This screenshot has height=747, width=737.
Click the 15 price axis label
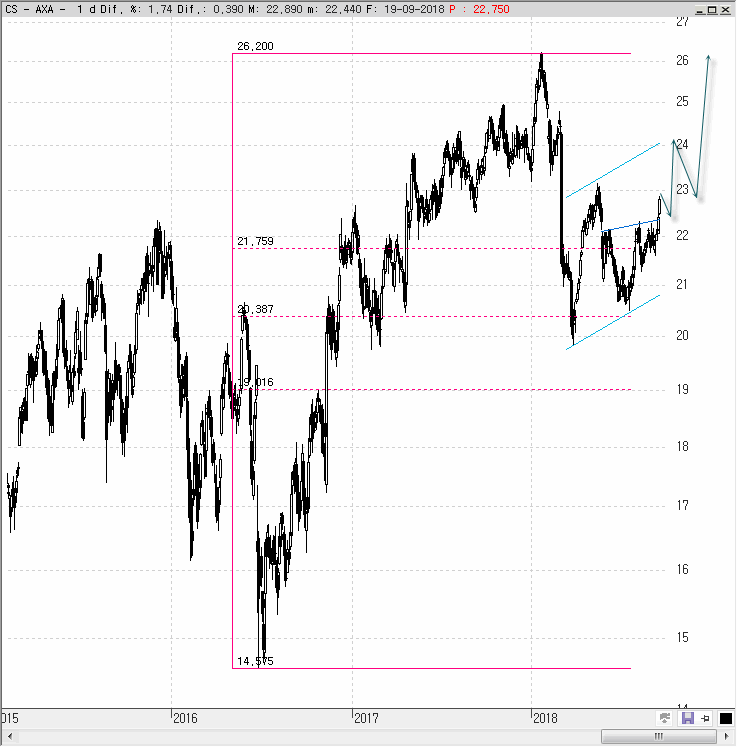coord(682,637)
